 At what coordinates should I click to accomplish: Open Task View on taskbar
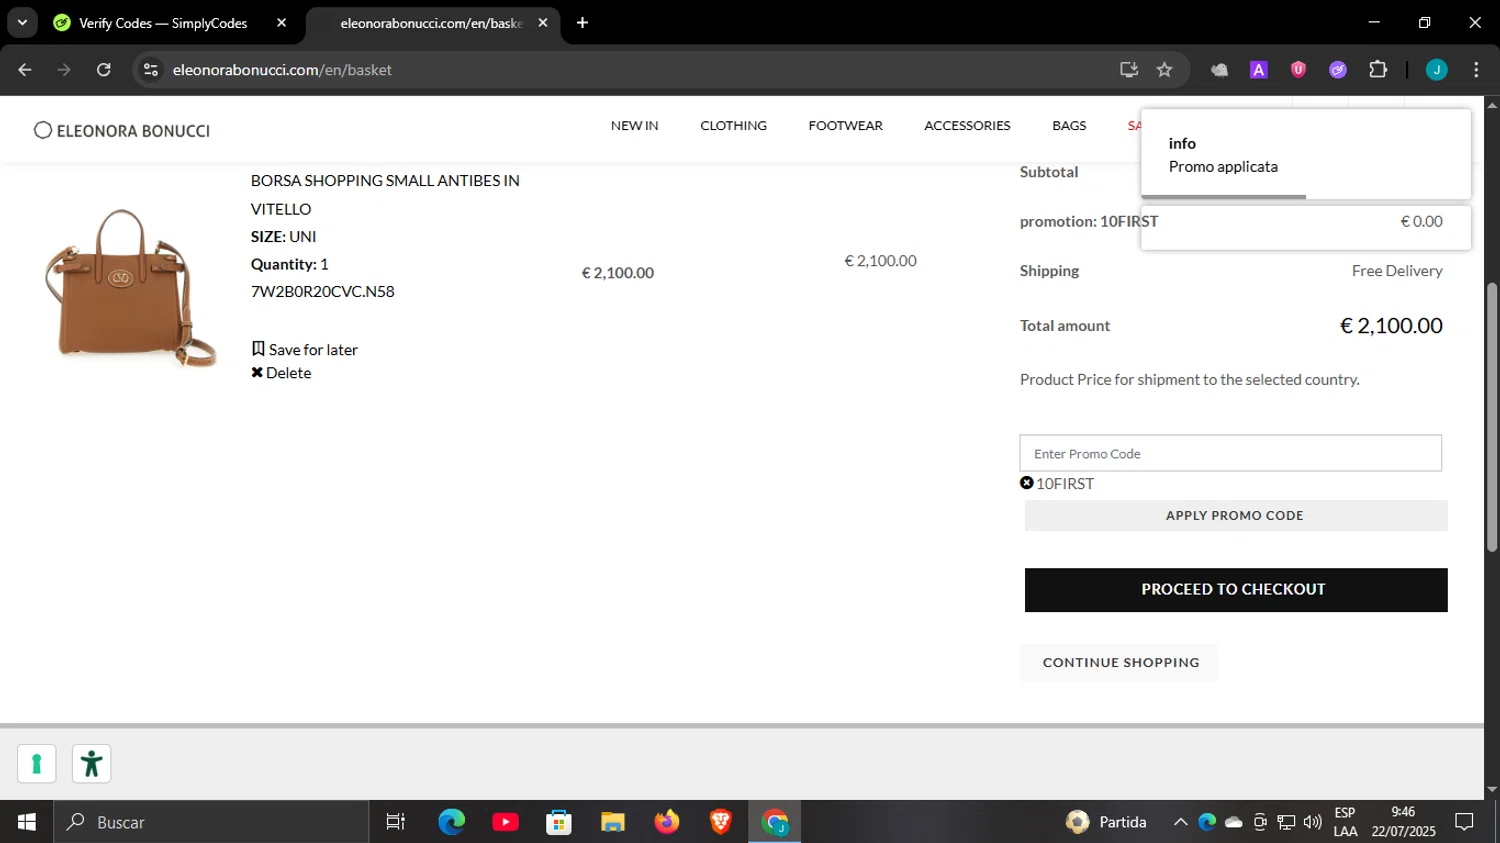[x=396, y=822]
